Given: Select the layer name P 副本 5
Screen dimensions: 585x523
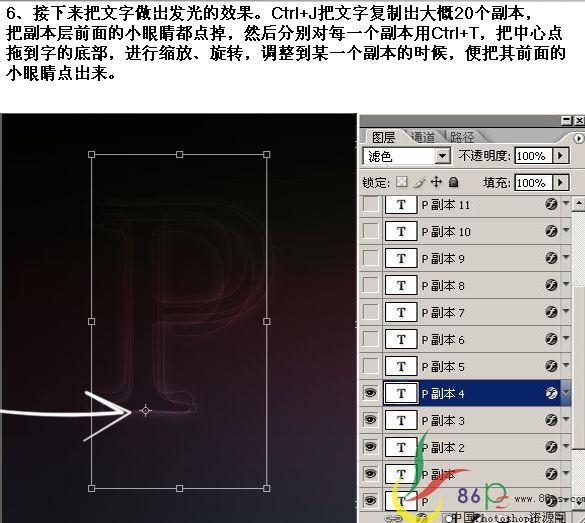Looking at the screenshot, I should 443,367.
